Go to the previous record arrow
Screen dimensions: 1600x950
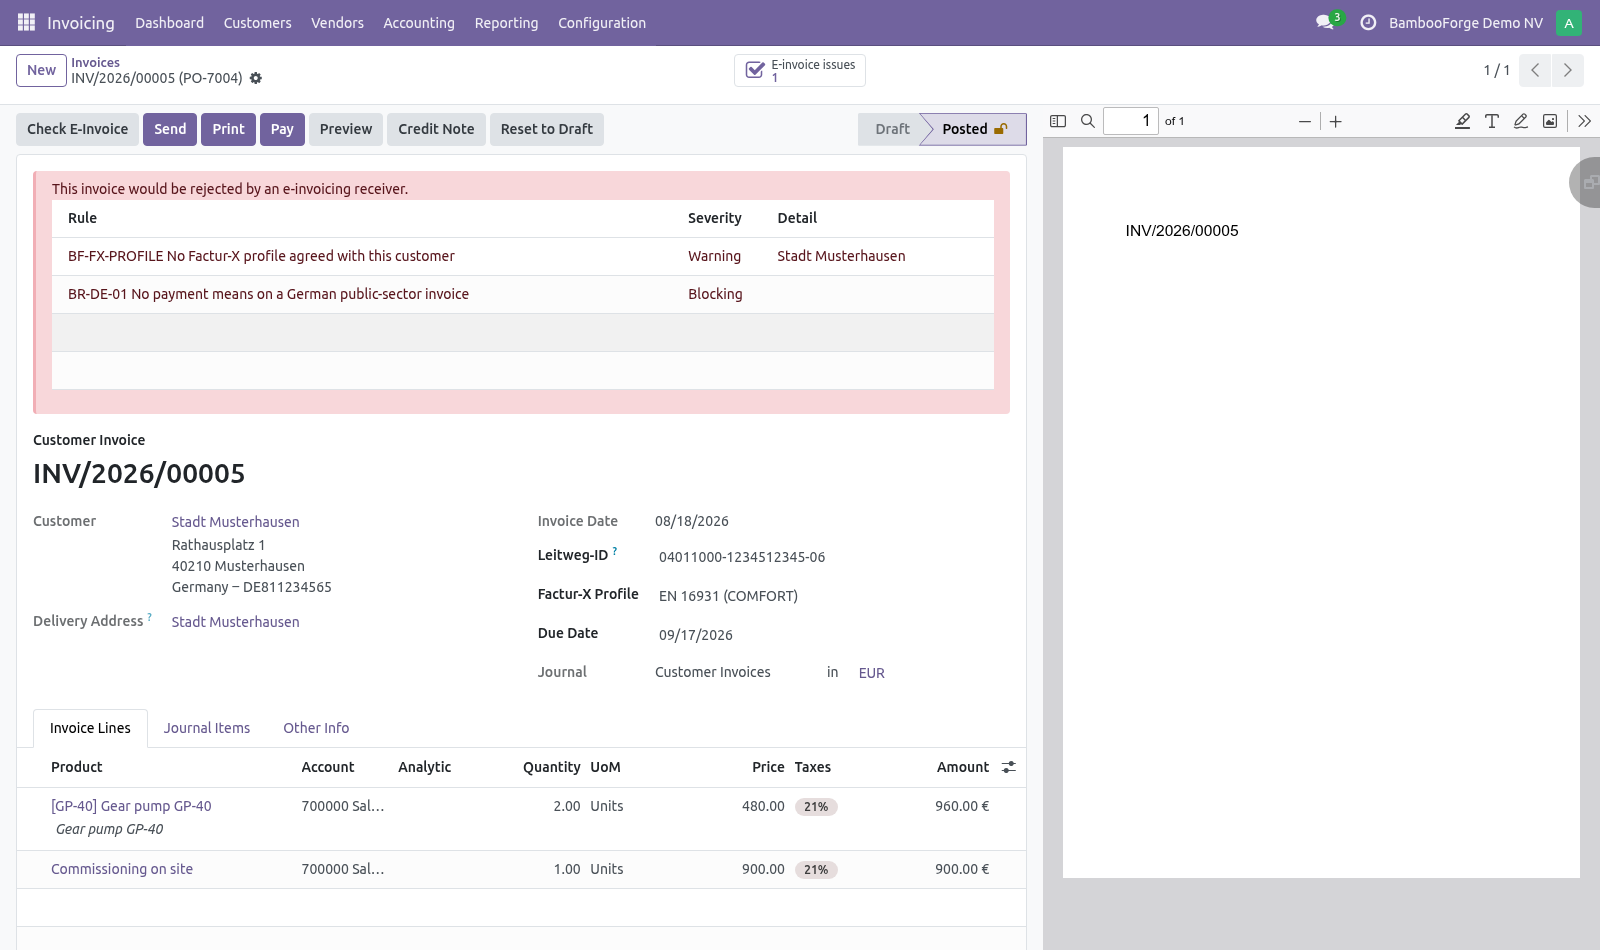pos(1535,70)
